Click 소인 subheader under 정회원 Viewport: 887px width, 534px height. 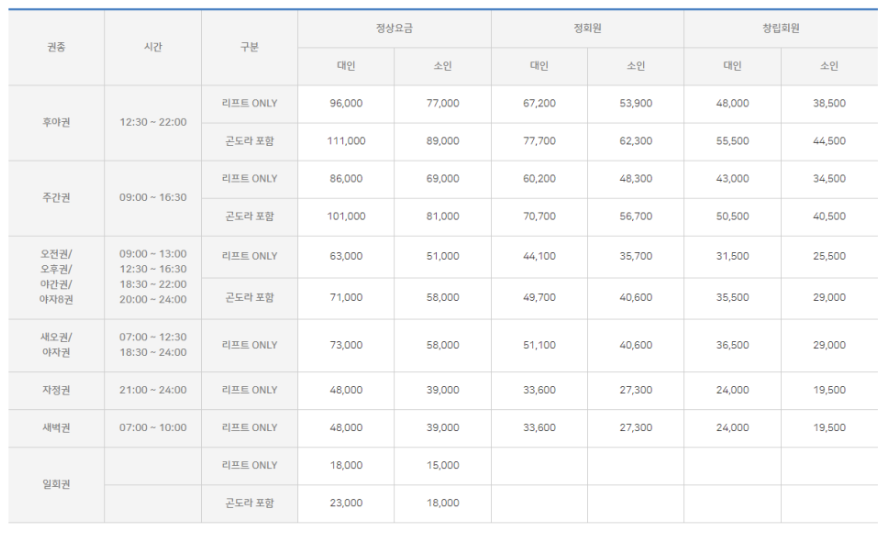click(636, 66)
